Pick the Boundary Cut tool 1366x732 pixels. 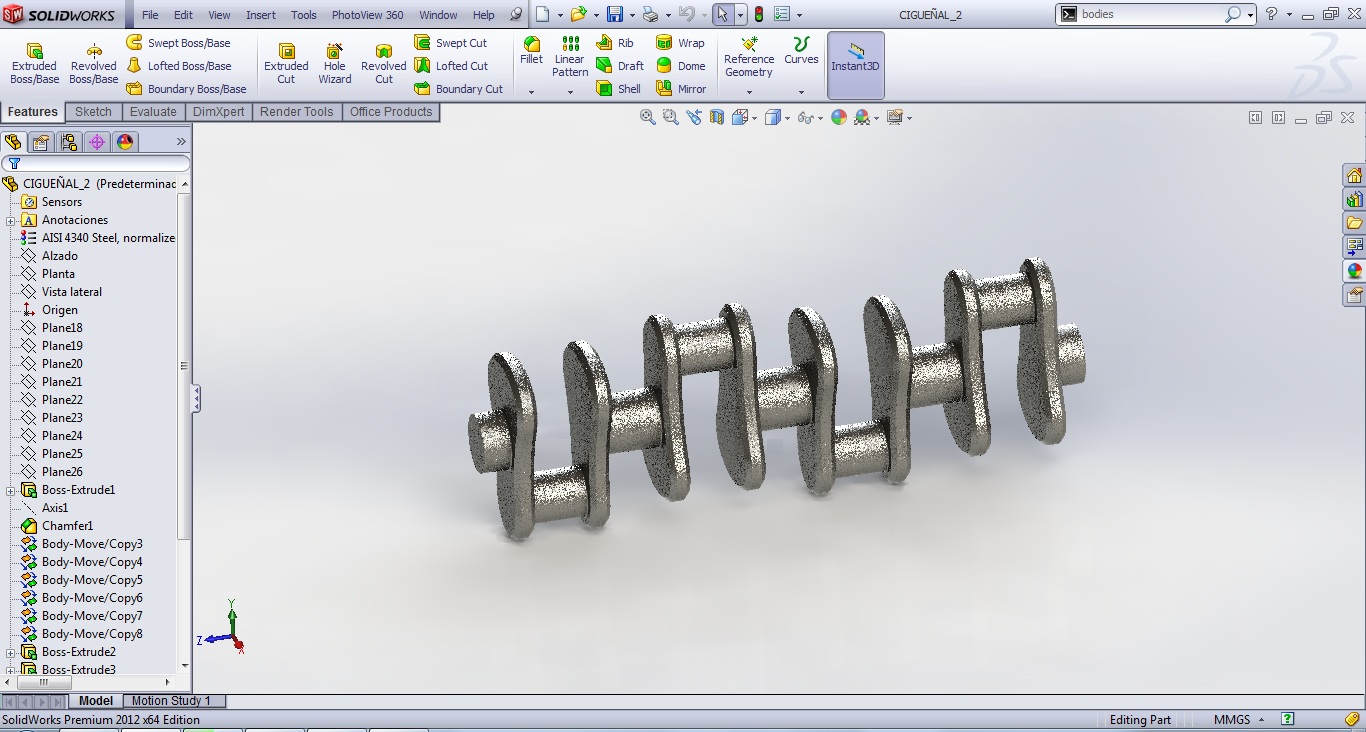(459, 89)
